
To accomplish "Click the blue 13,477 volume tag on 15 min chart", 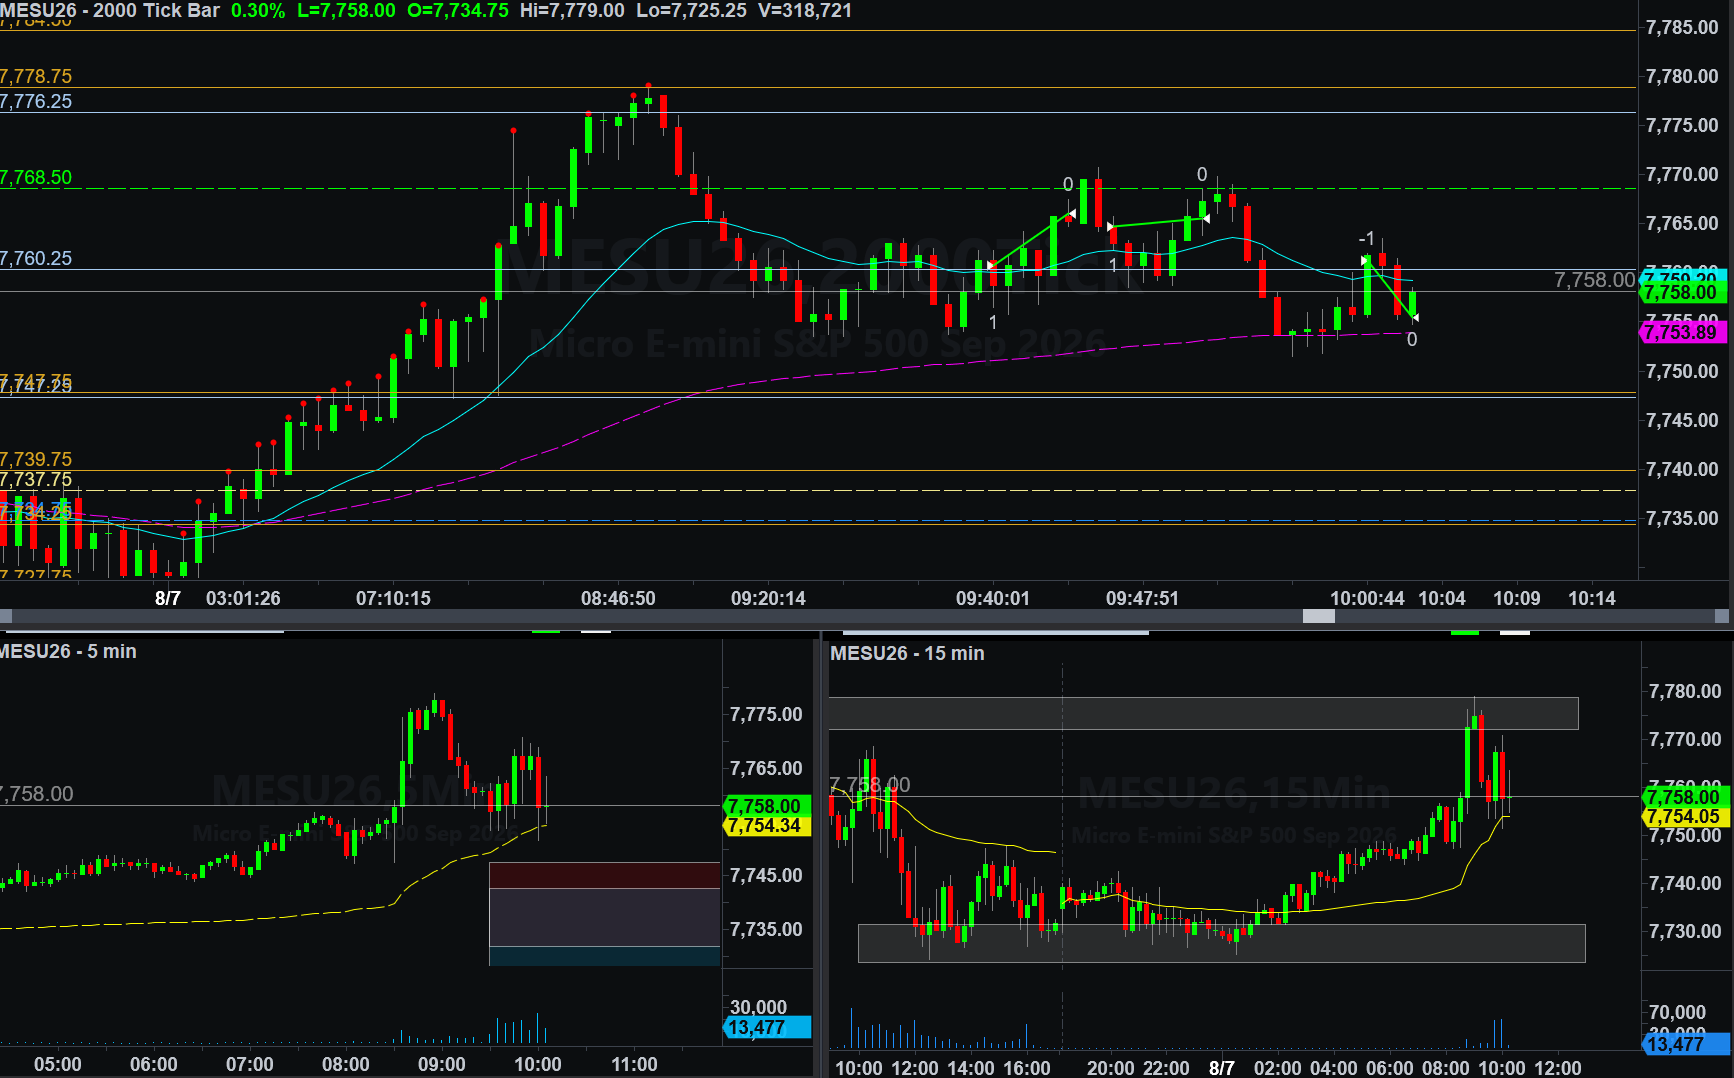I will point(1686,1044).
